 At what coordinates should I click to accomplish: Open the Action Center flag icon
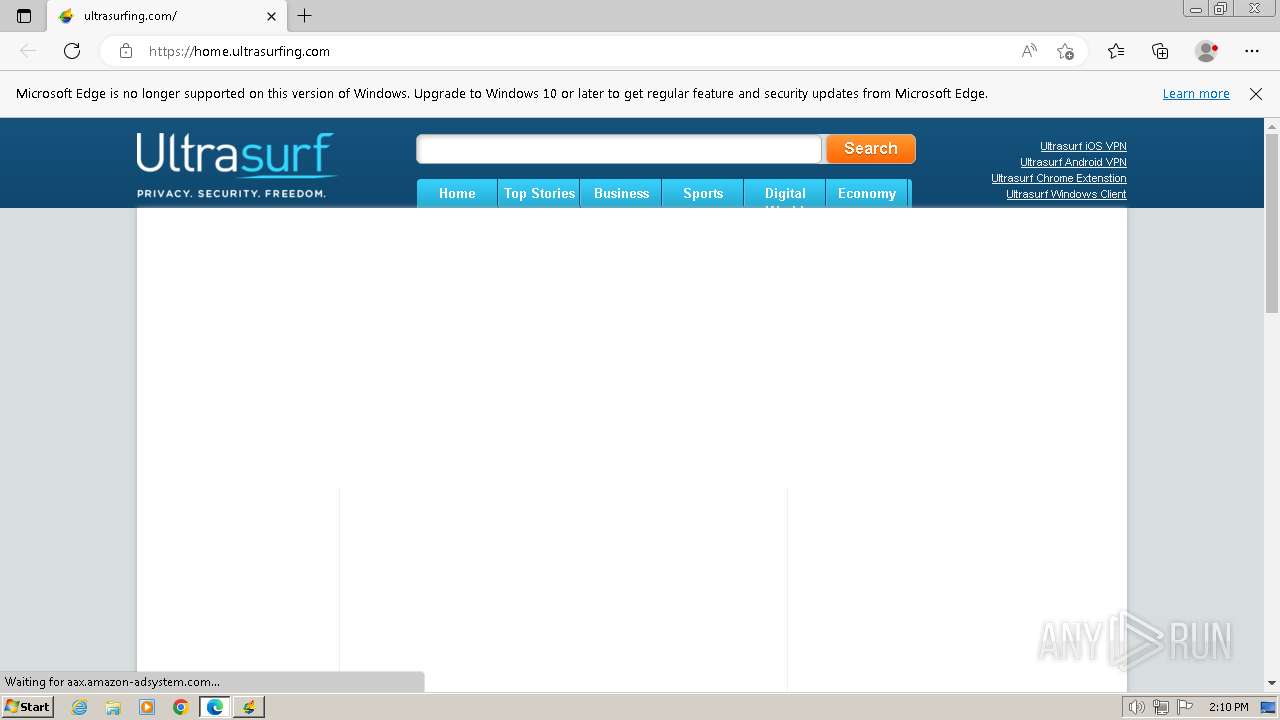(1184, 707)
